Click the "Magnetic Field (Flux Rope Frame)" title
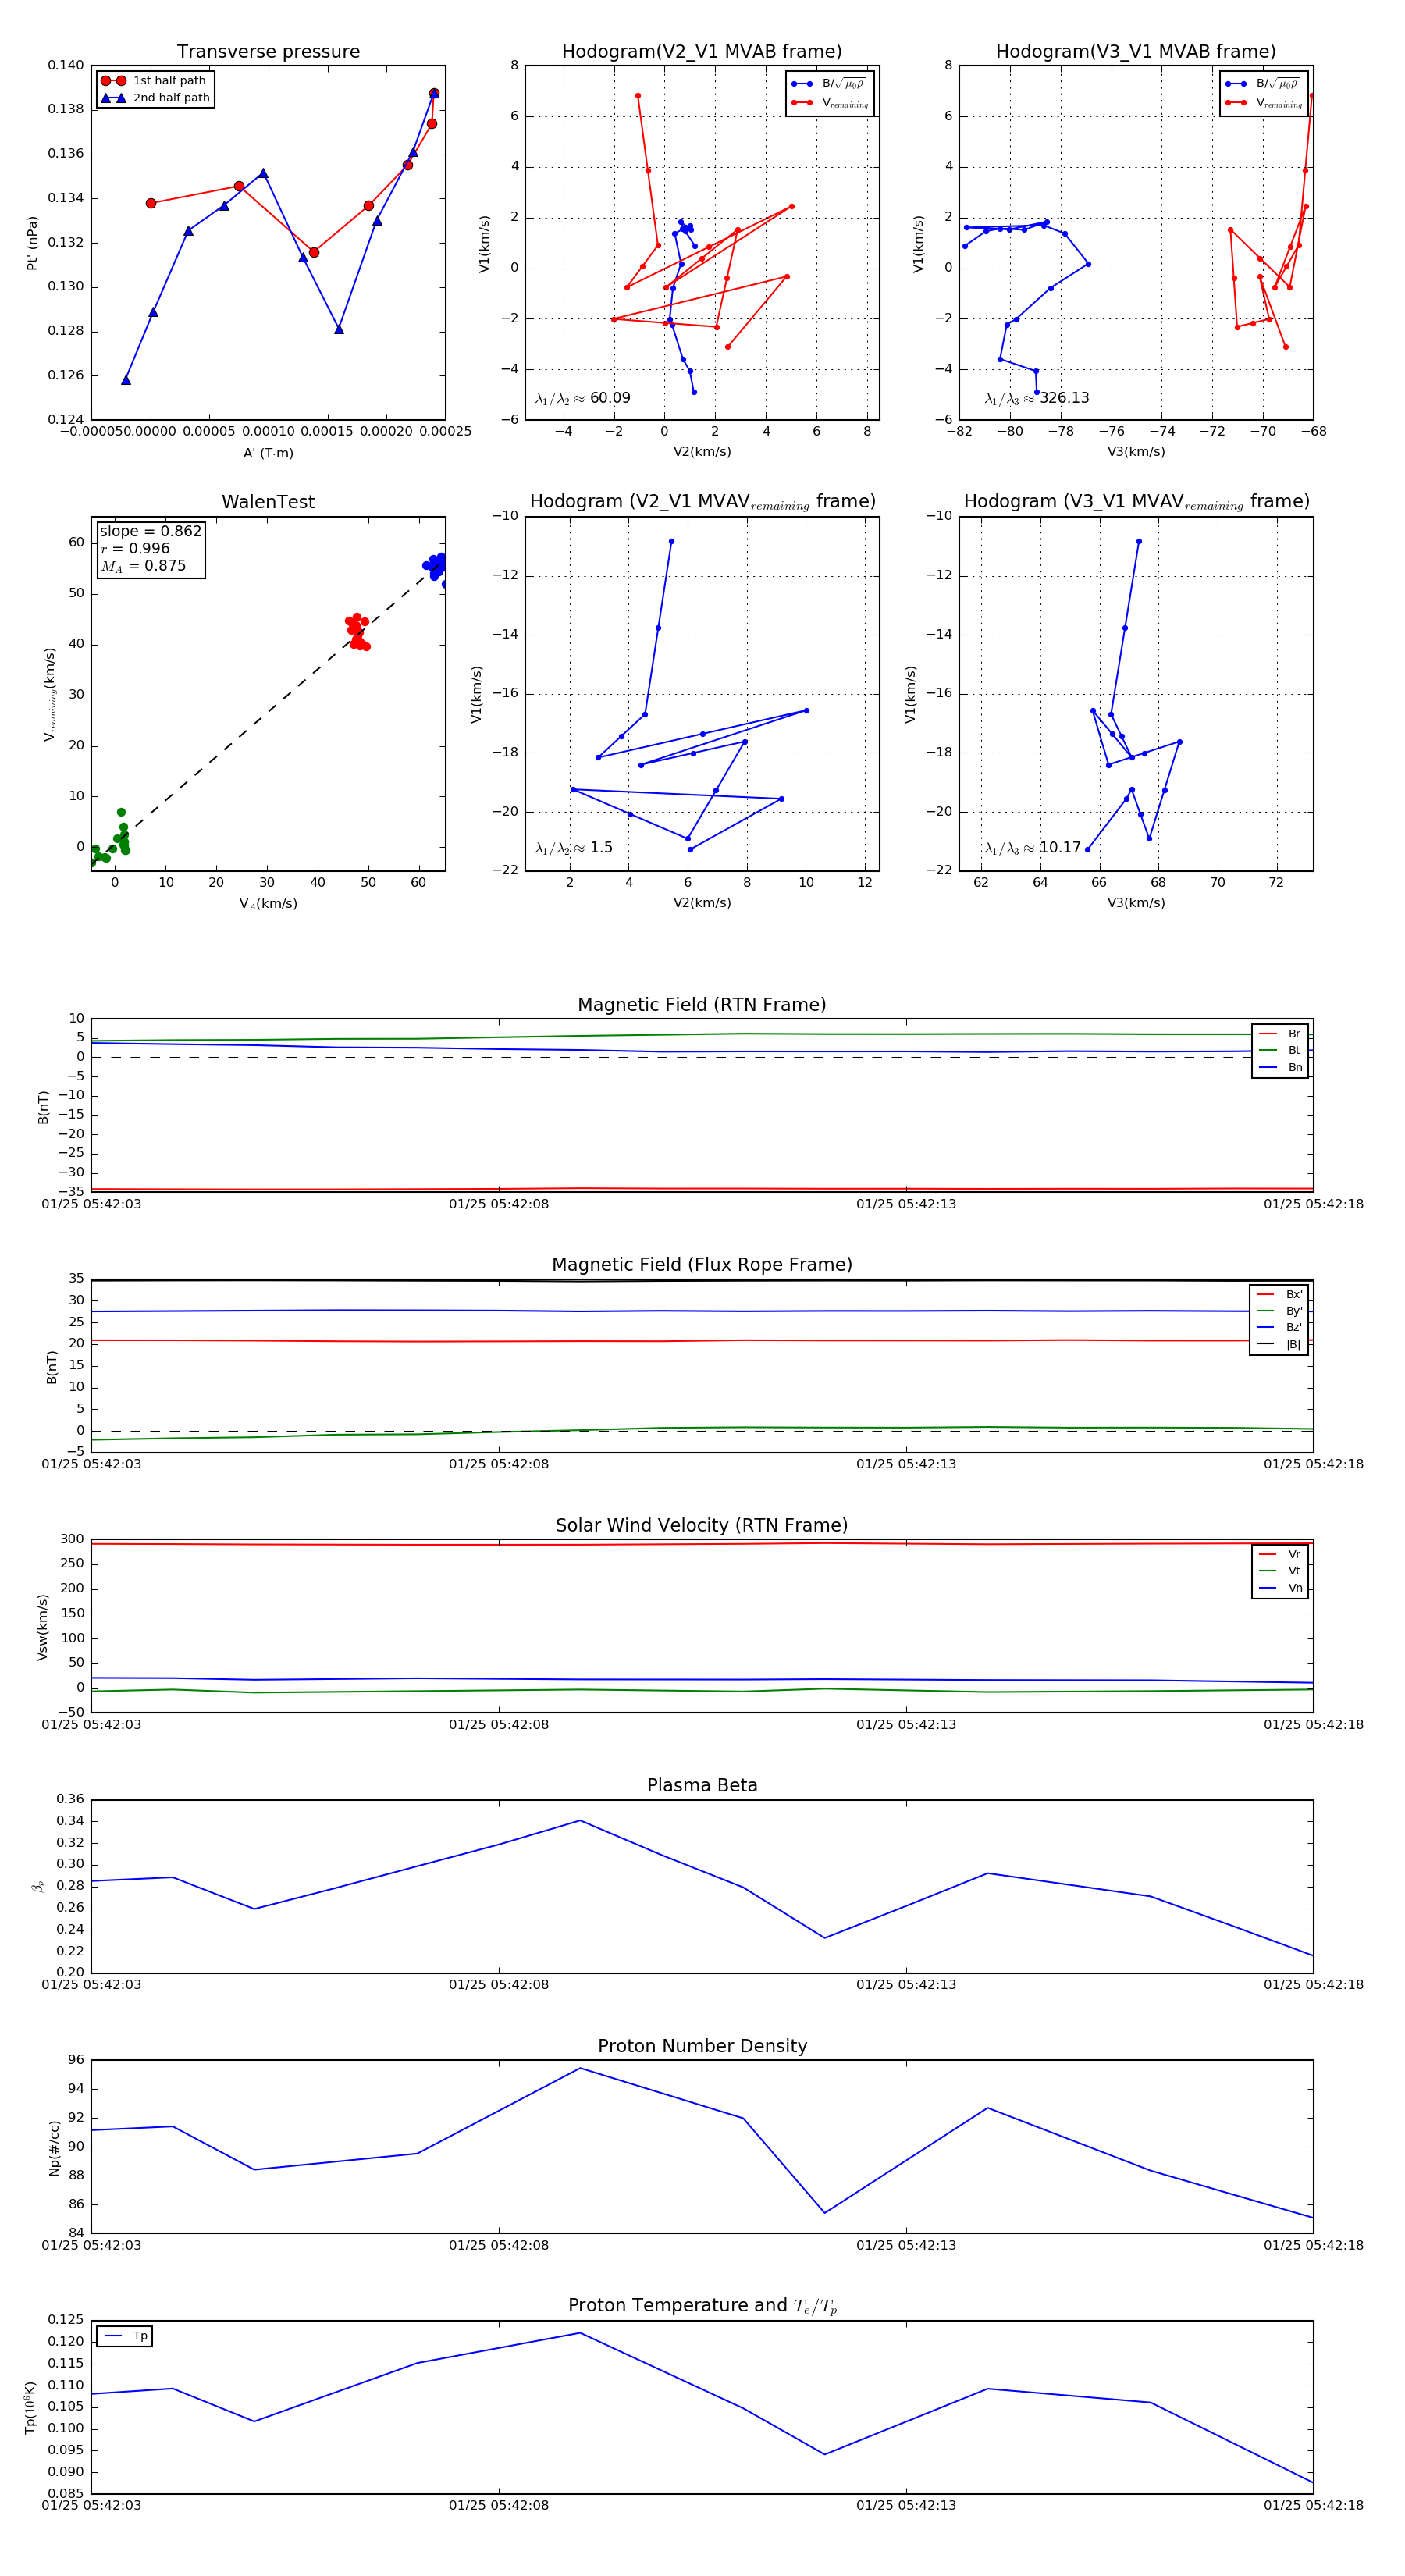Screen dimensions: 1405x2576 pos(702,1265)
